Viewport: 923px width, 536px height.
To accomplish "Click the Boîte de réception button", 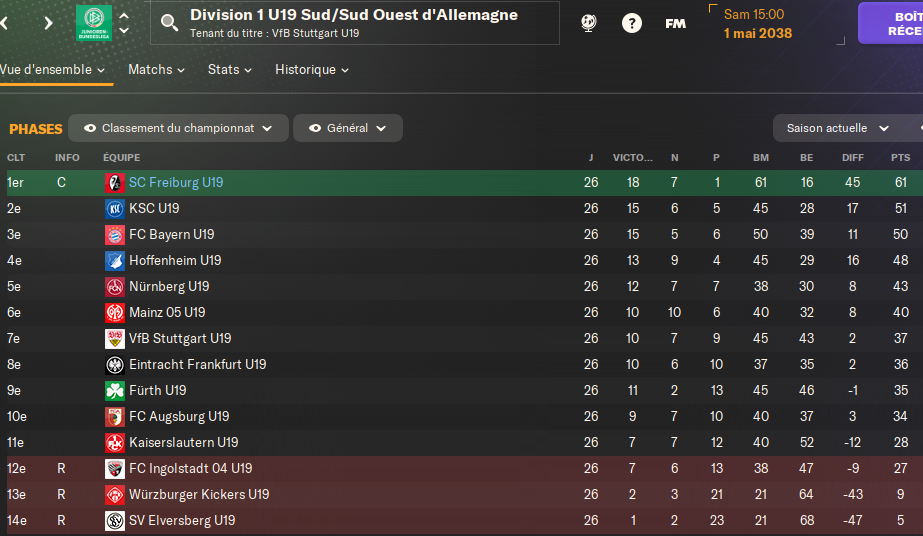I will click(891, 23).
